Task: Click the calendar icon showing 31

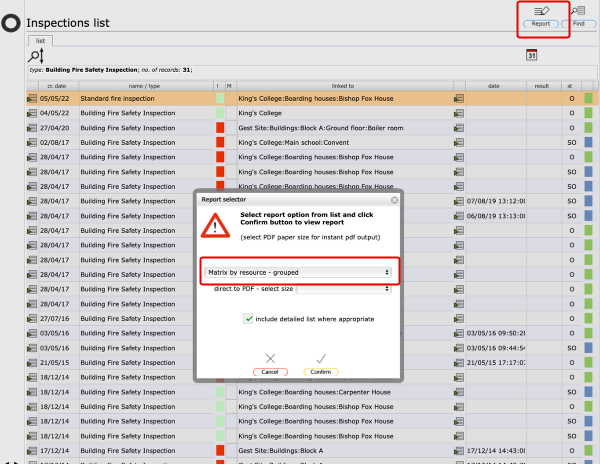Action: [x=532, y=56]
